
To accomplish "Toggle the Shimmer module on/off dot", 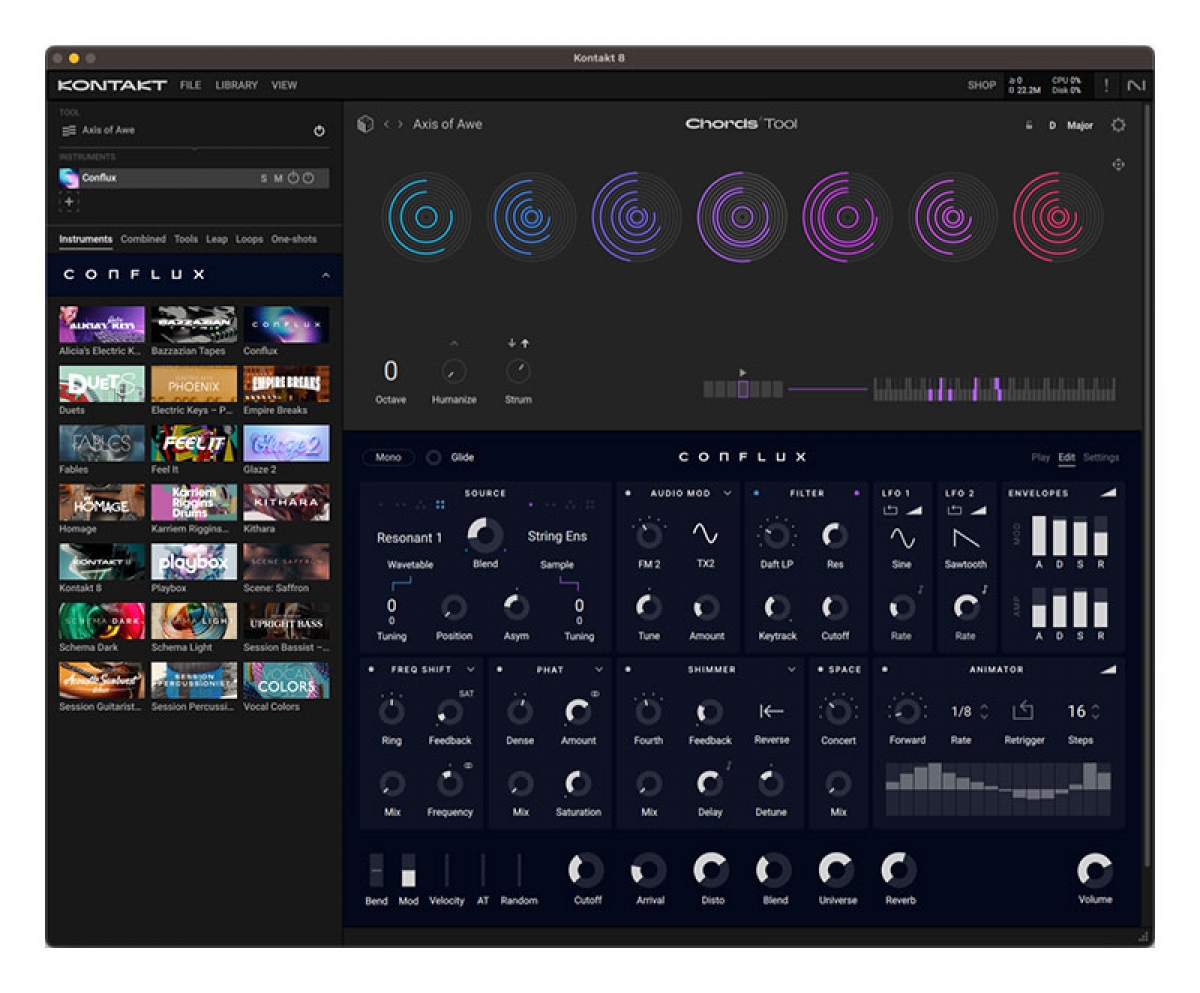I will click(628, 669).
